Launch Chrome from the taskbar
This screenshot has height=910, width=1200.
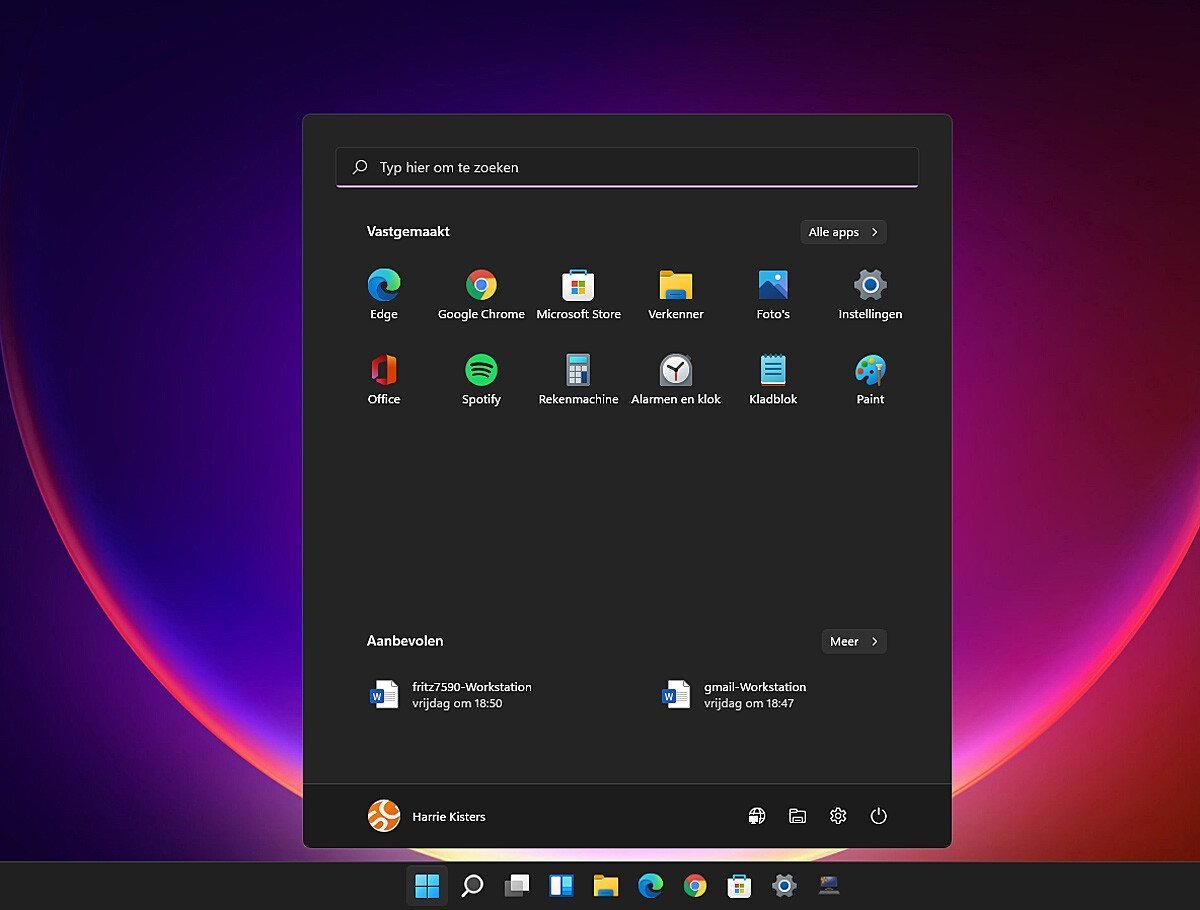tap(695, 885)
